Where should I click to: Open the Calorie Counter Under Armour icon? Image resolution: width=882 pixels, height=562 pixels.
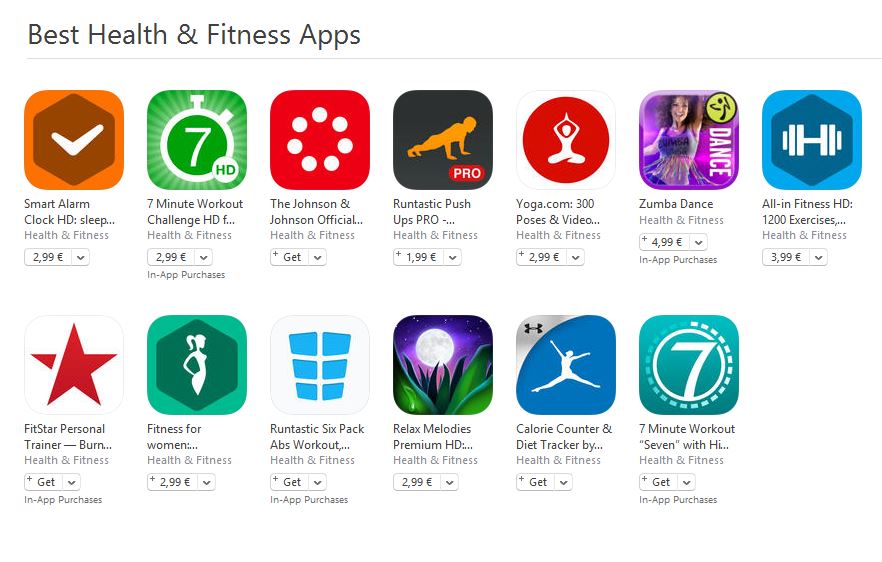(x=566, y=365)
